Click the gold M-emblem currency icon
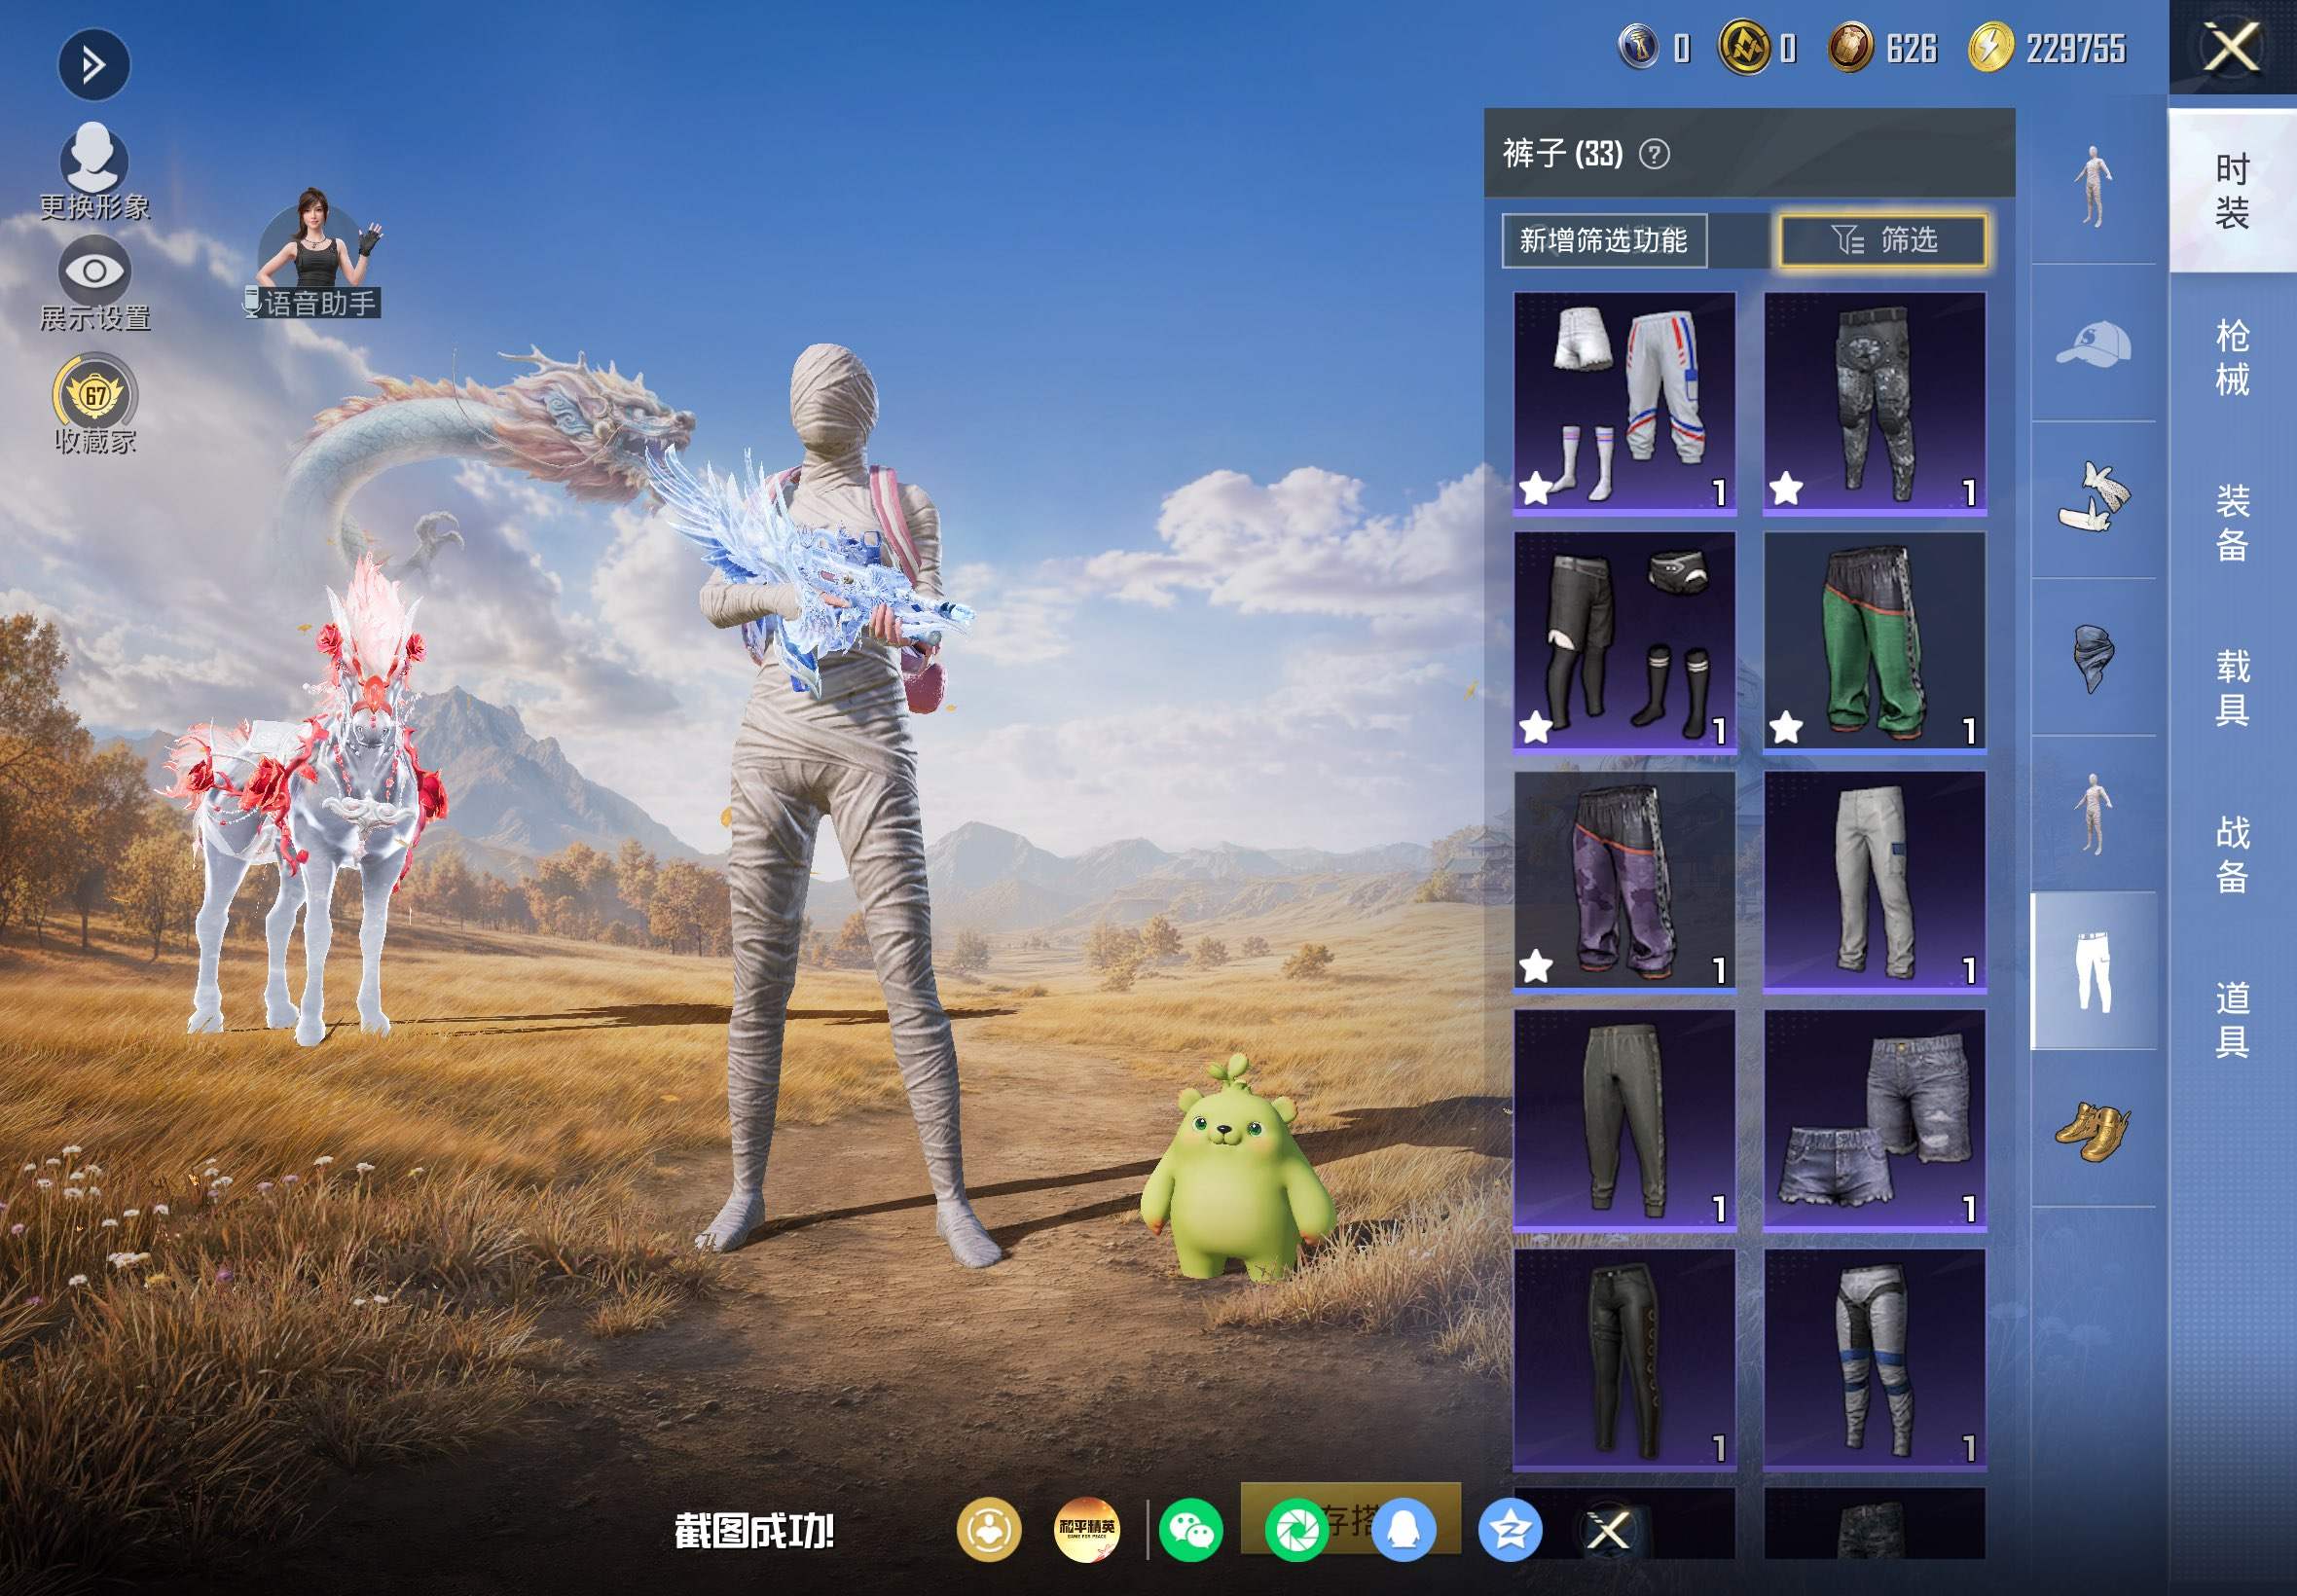 tap(1745, 48)
